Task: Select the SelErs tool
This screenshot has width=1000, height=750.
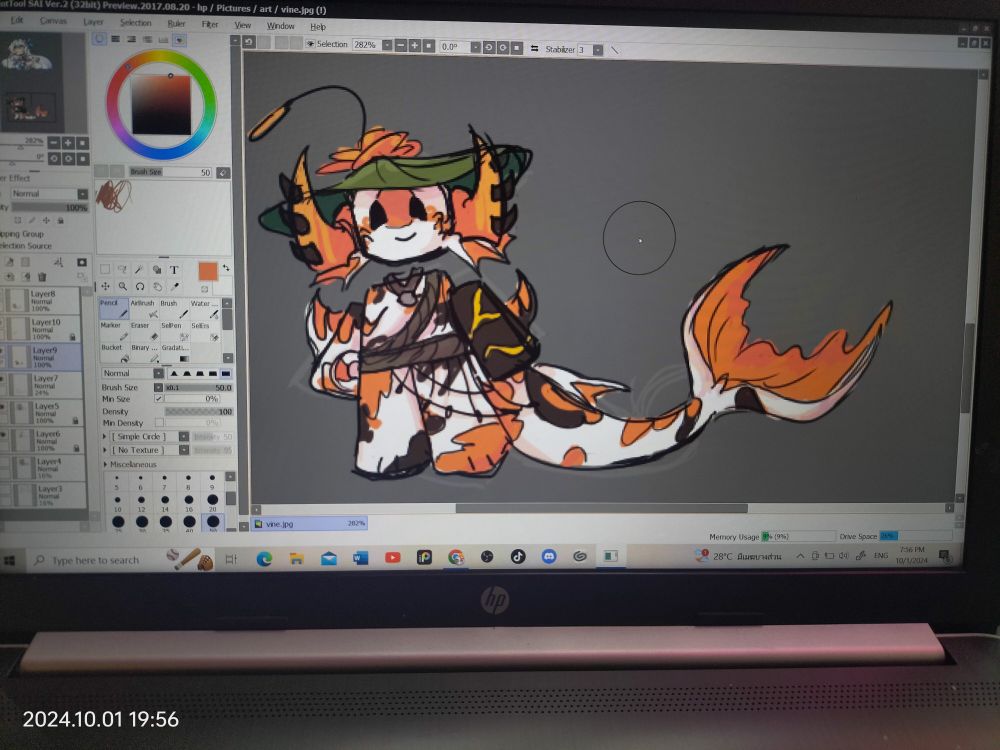Action: 204,331
